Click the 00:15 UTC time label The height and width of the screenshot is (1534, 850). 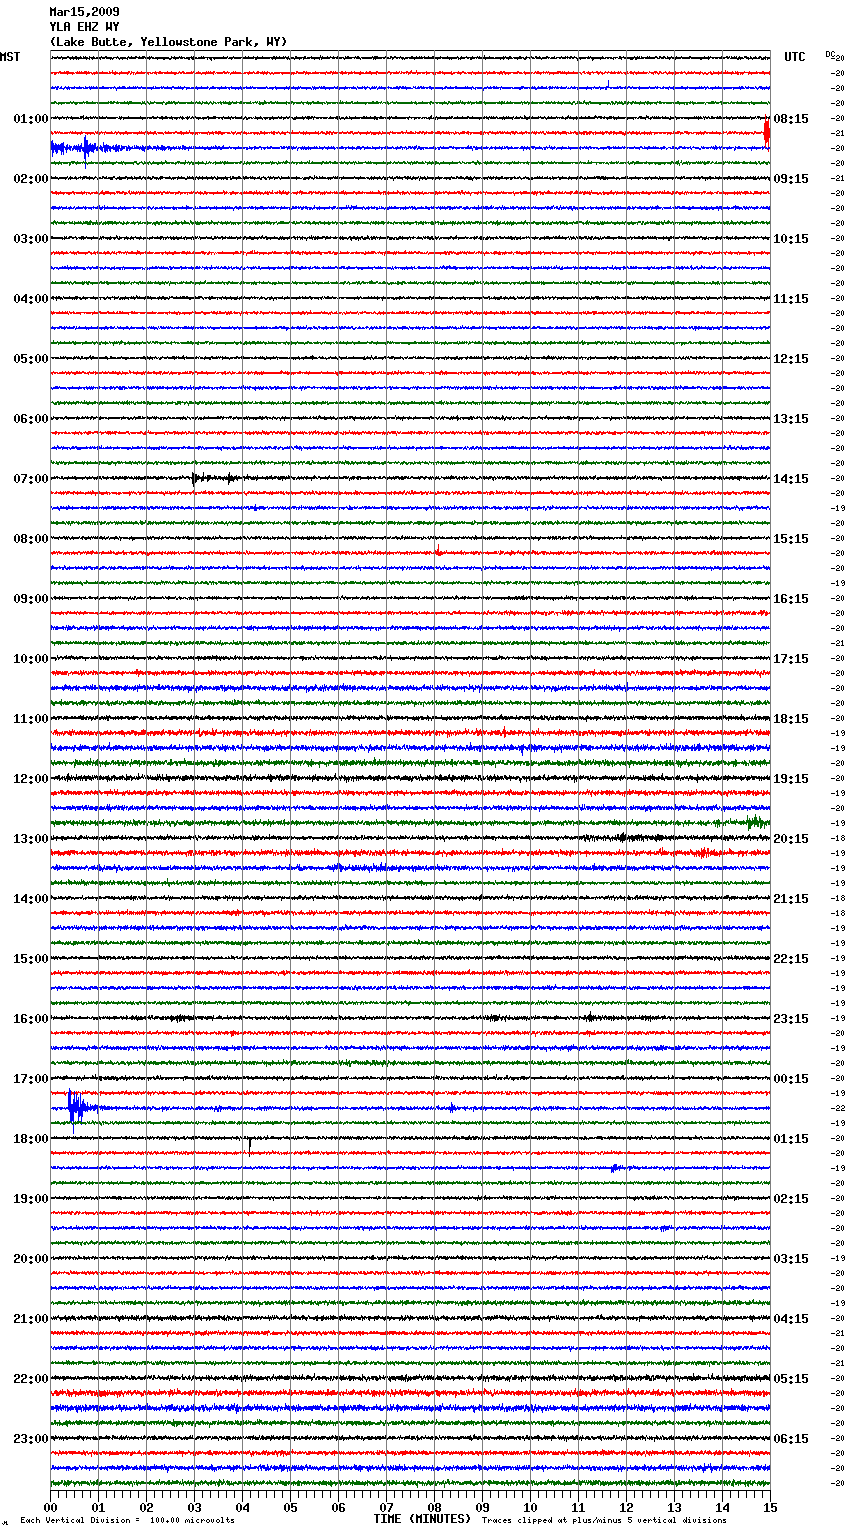[x=791, y=1079]
